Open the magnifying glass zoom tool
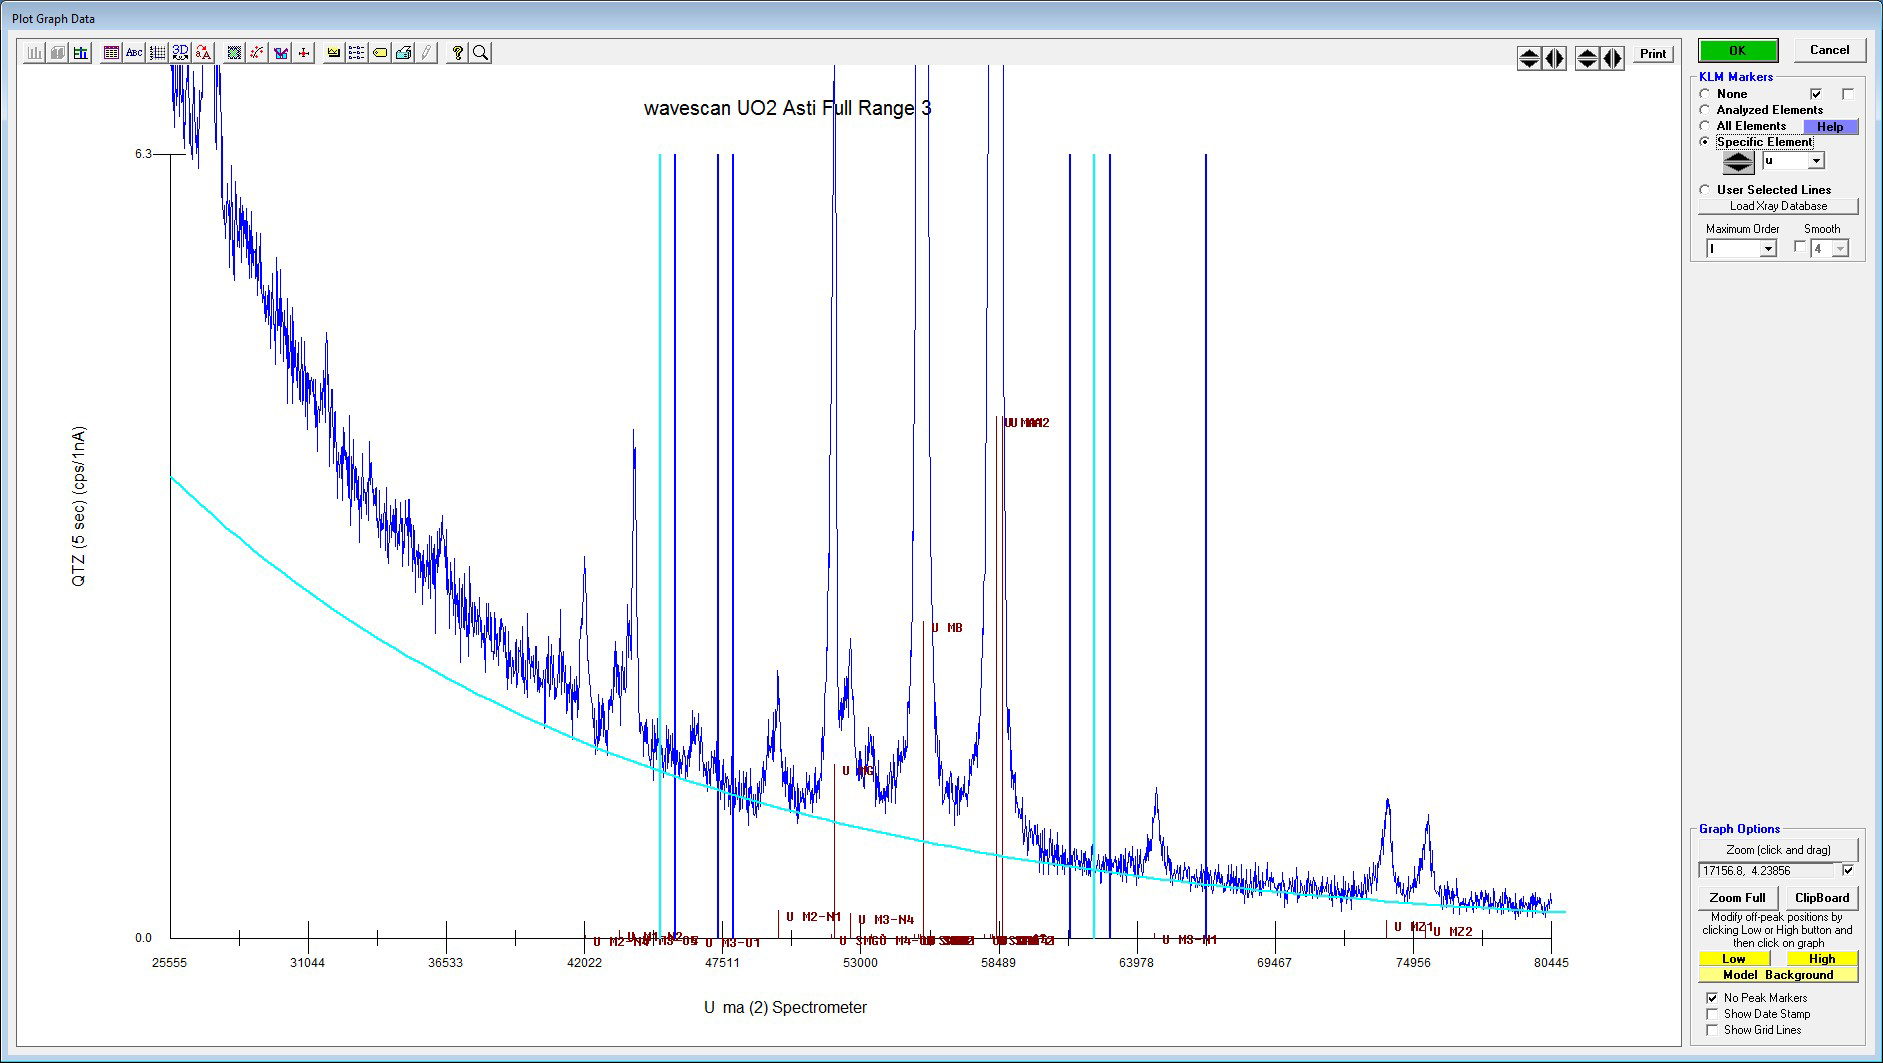 pos(481,53)
